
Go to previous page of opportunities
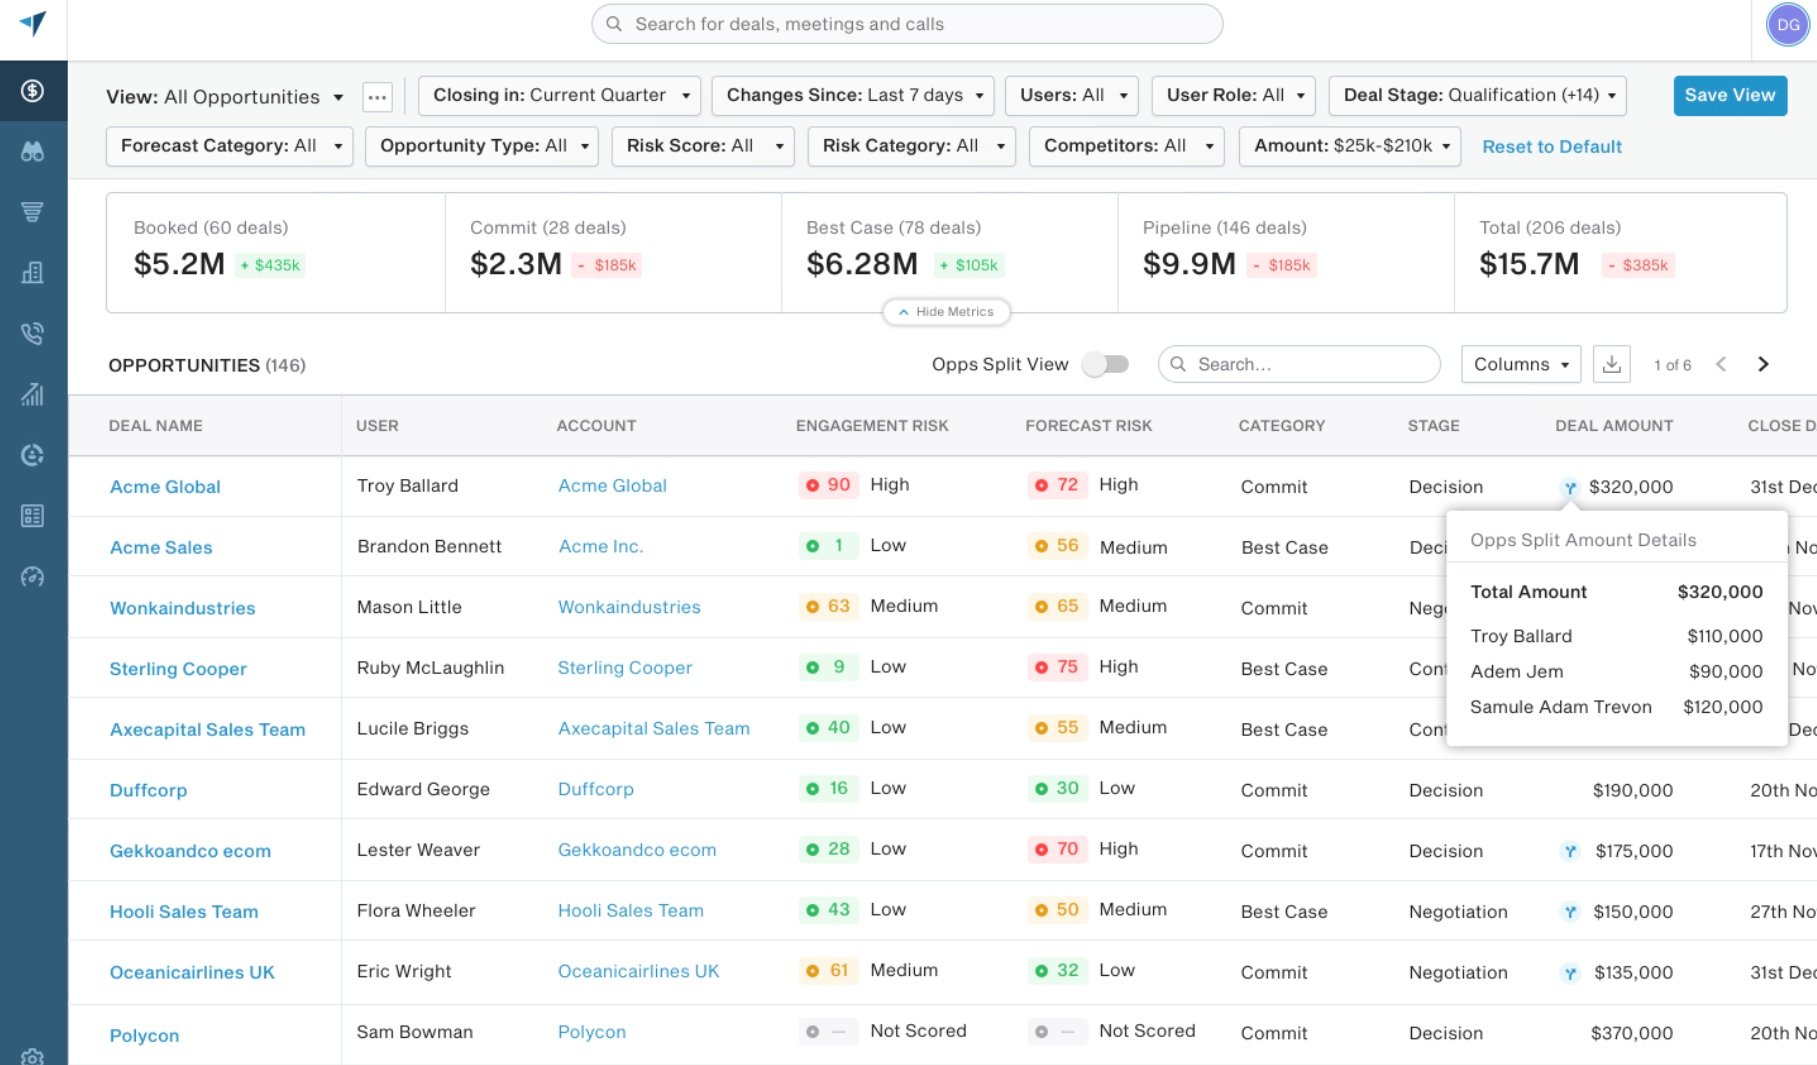tap(1721, 365)
